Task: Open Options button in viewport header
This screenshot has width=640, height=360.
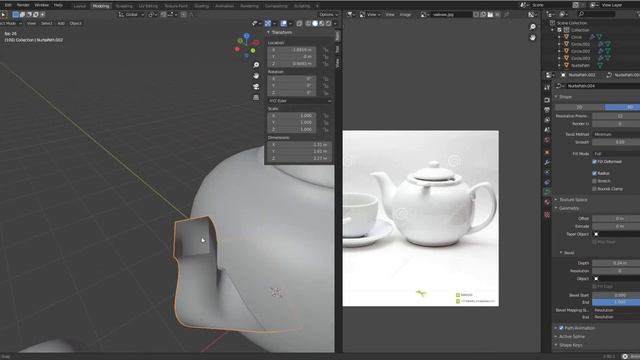Action: pyautogui.click(x=328, y=15)
